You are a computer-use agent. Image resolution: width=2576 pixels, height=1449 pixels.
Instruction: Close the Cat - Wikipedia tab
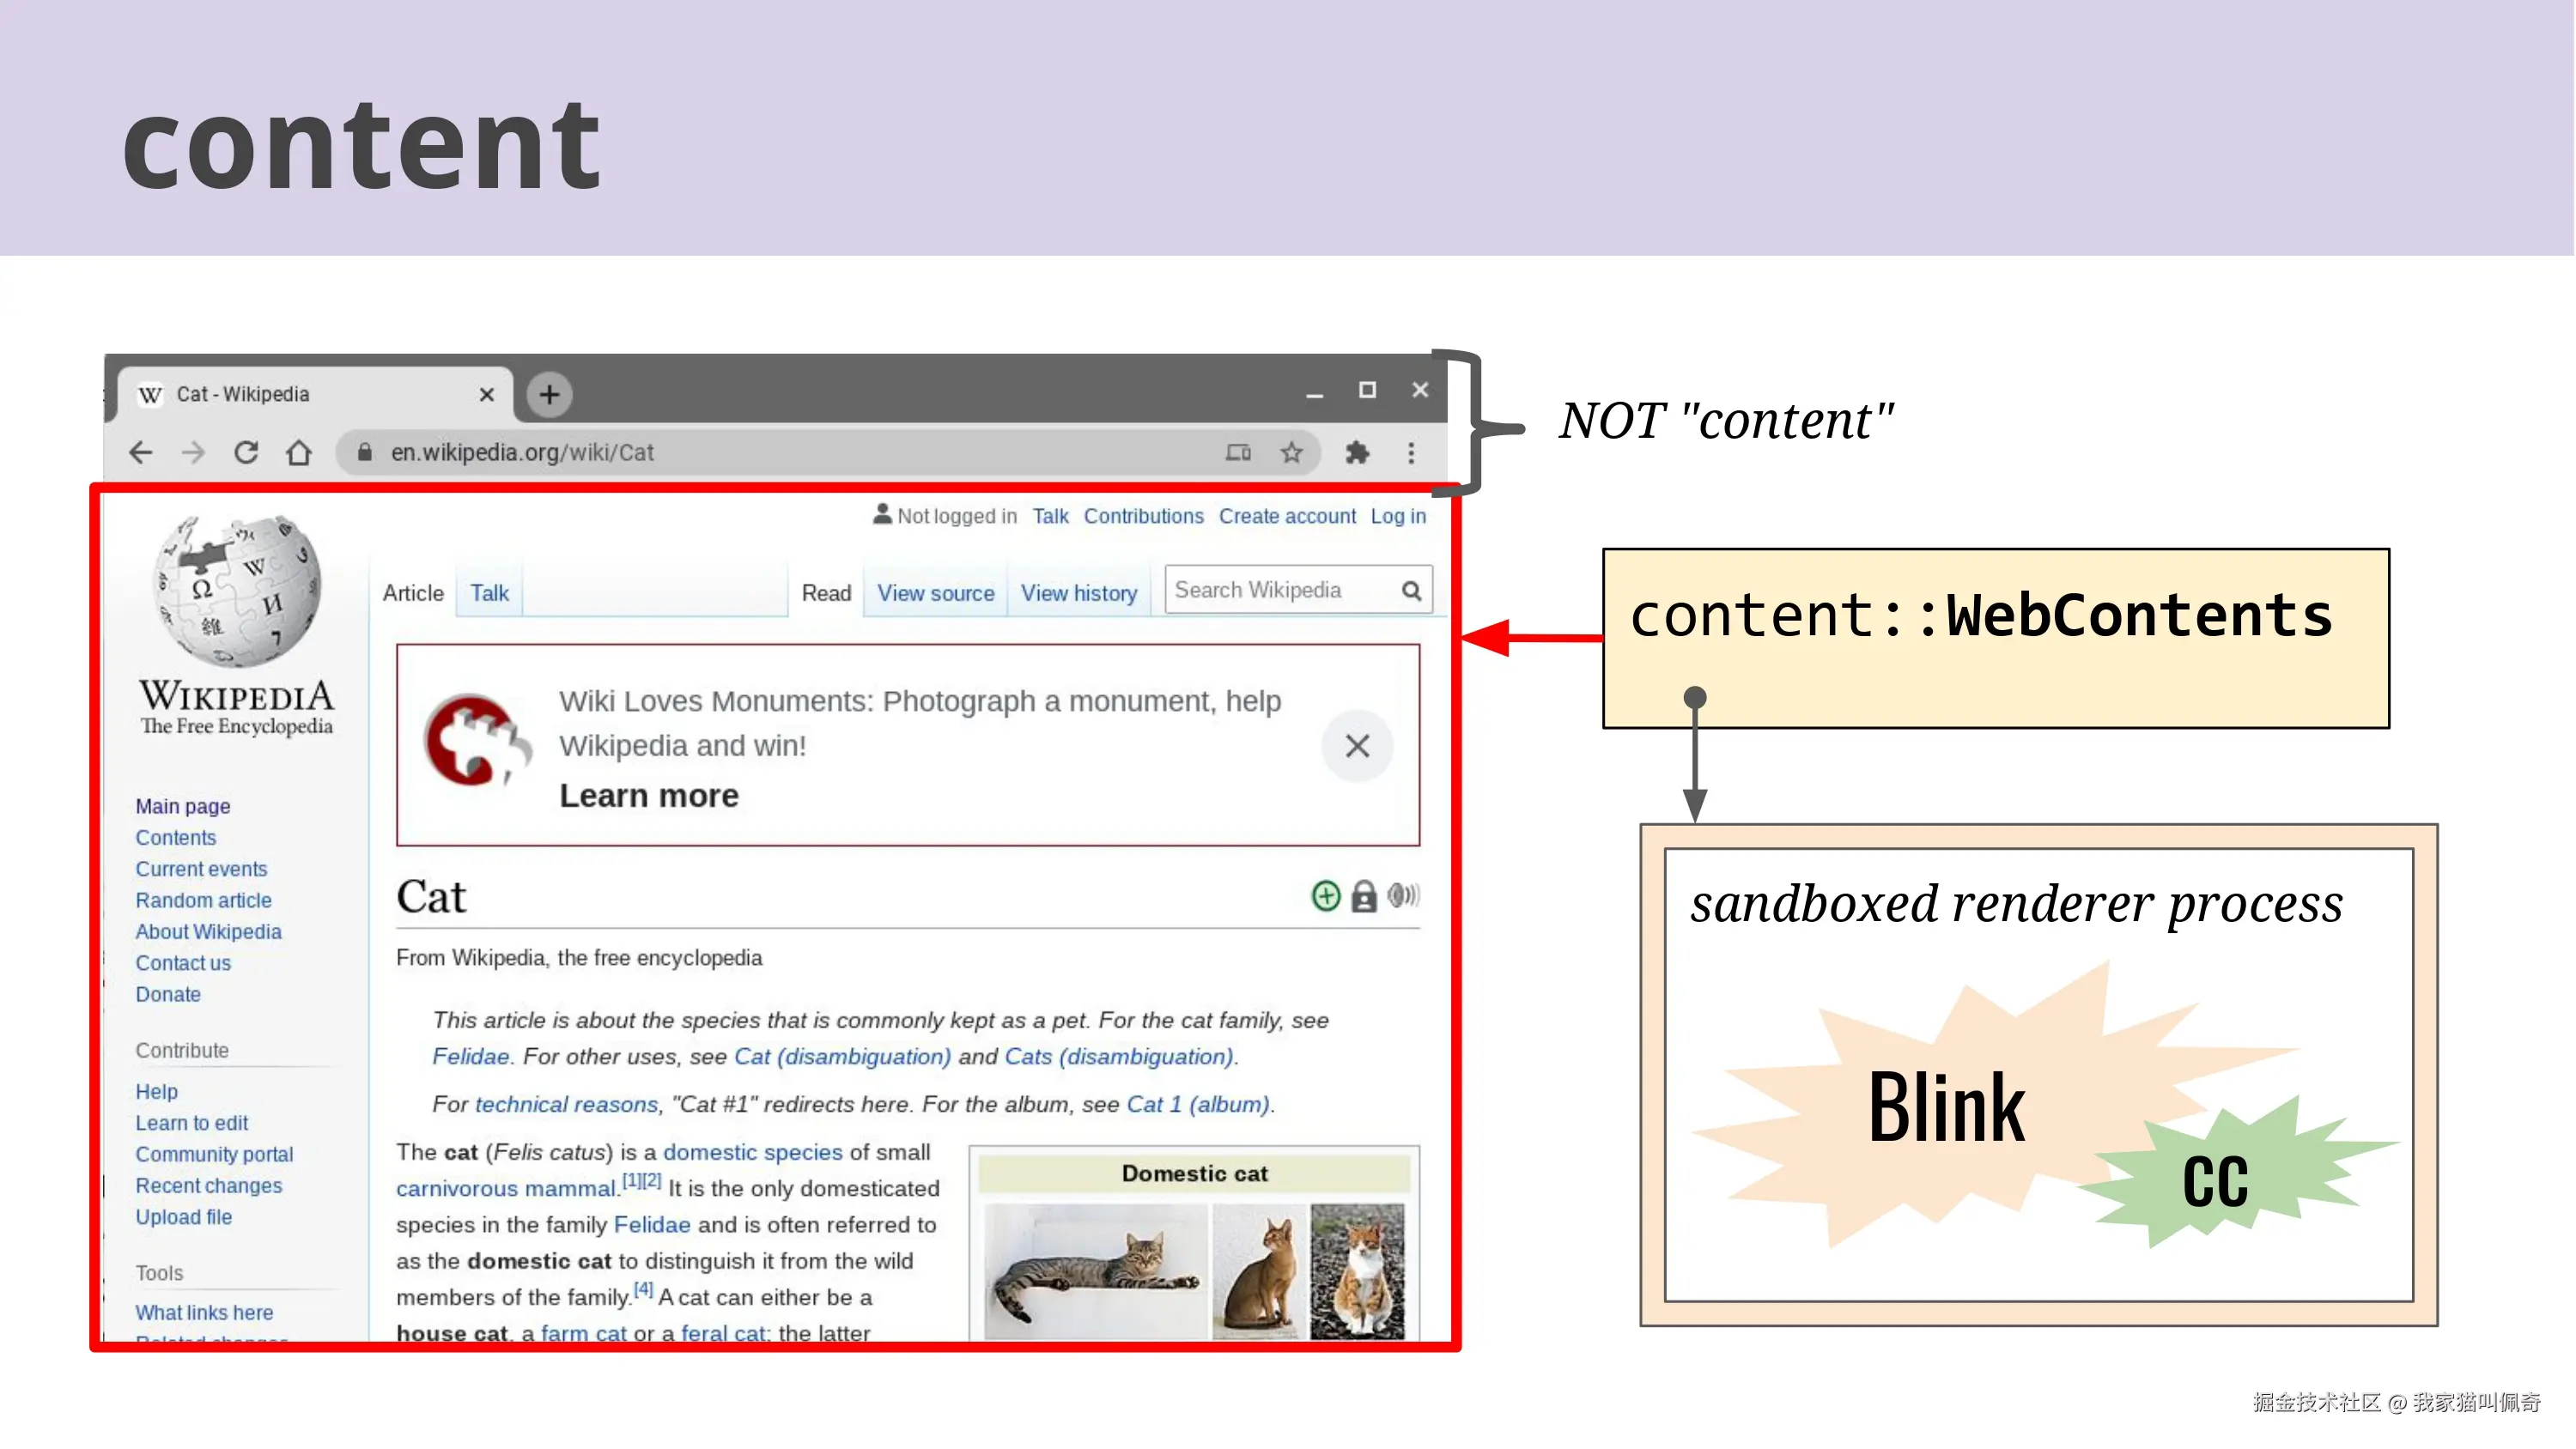pos(487,395)
